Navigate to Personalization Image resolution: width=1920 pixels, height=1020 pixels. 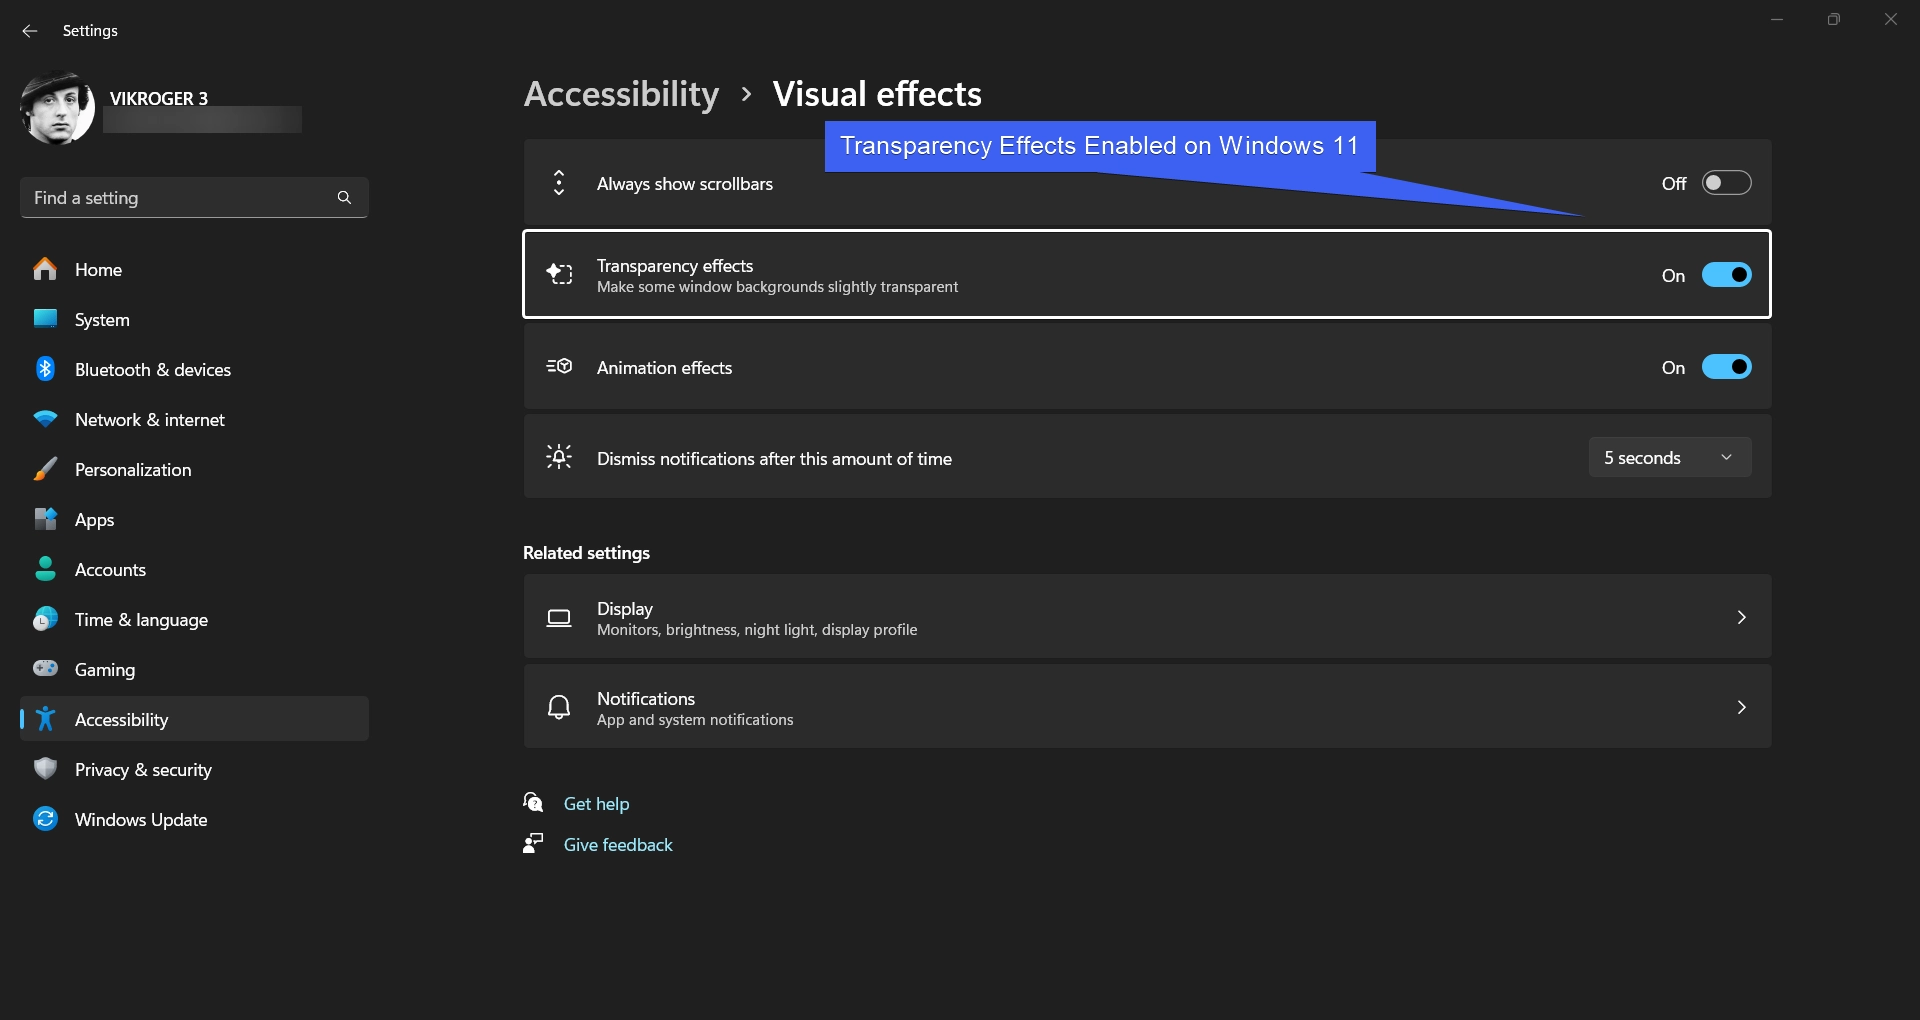coord(194,469)
